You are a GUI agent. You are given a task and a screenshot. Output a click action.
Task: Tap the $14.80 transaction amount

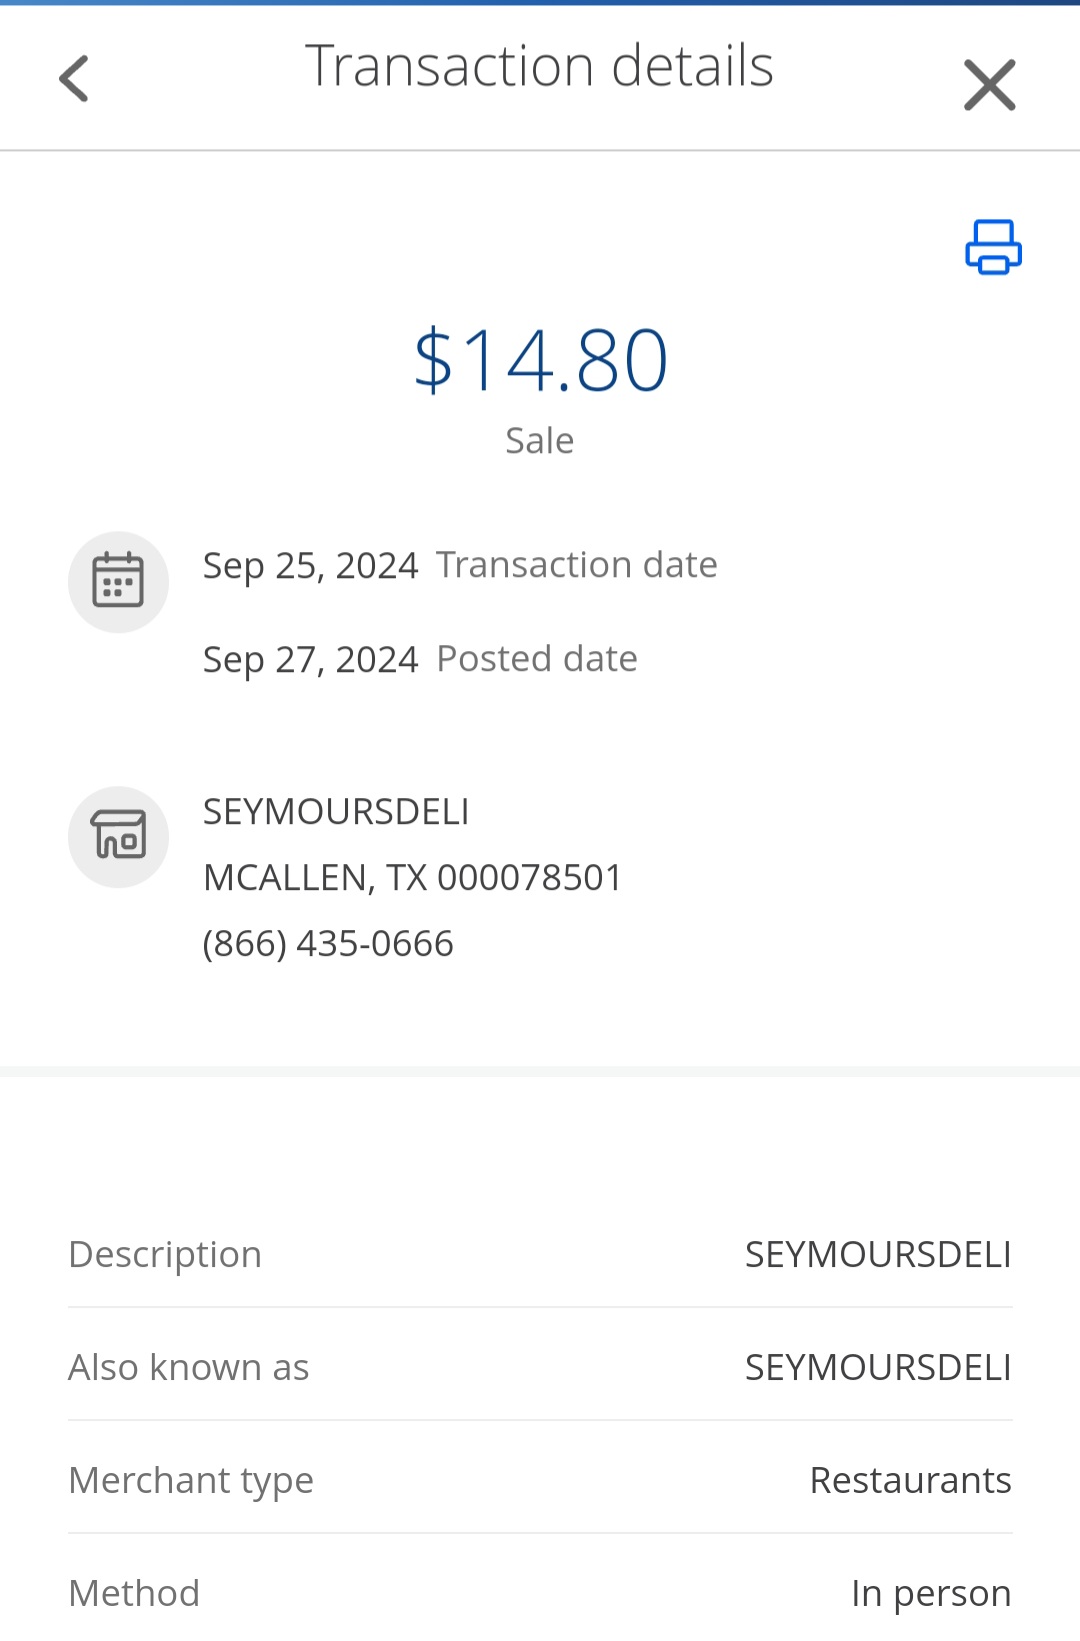pyautogui.click(x=540, y=360)
